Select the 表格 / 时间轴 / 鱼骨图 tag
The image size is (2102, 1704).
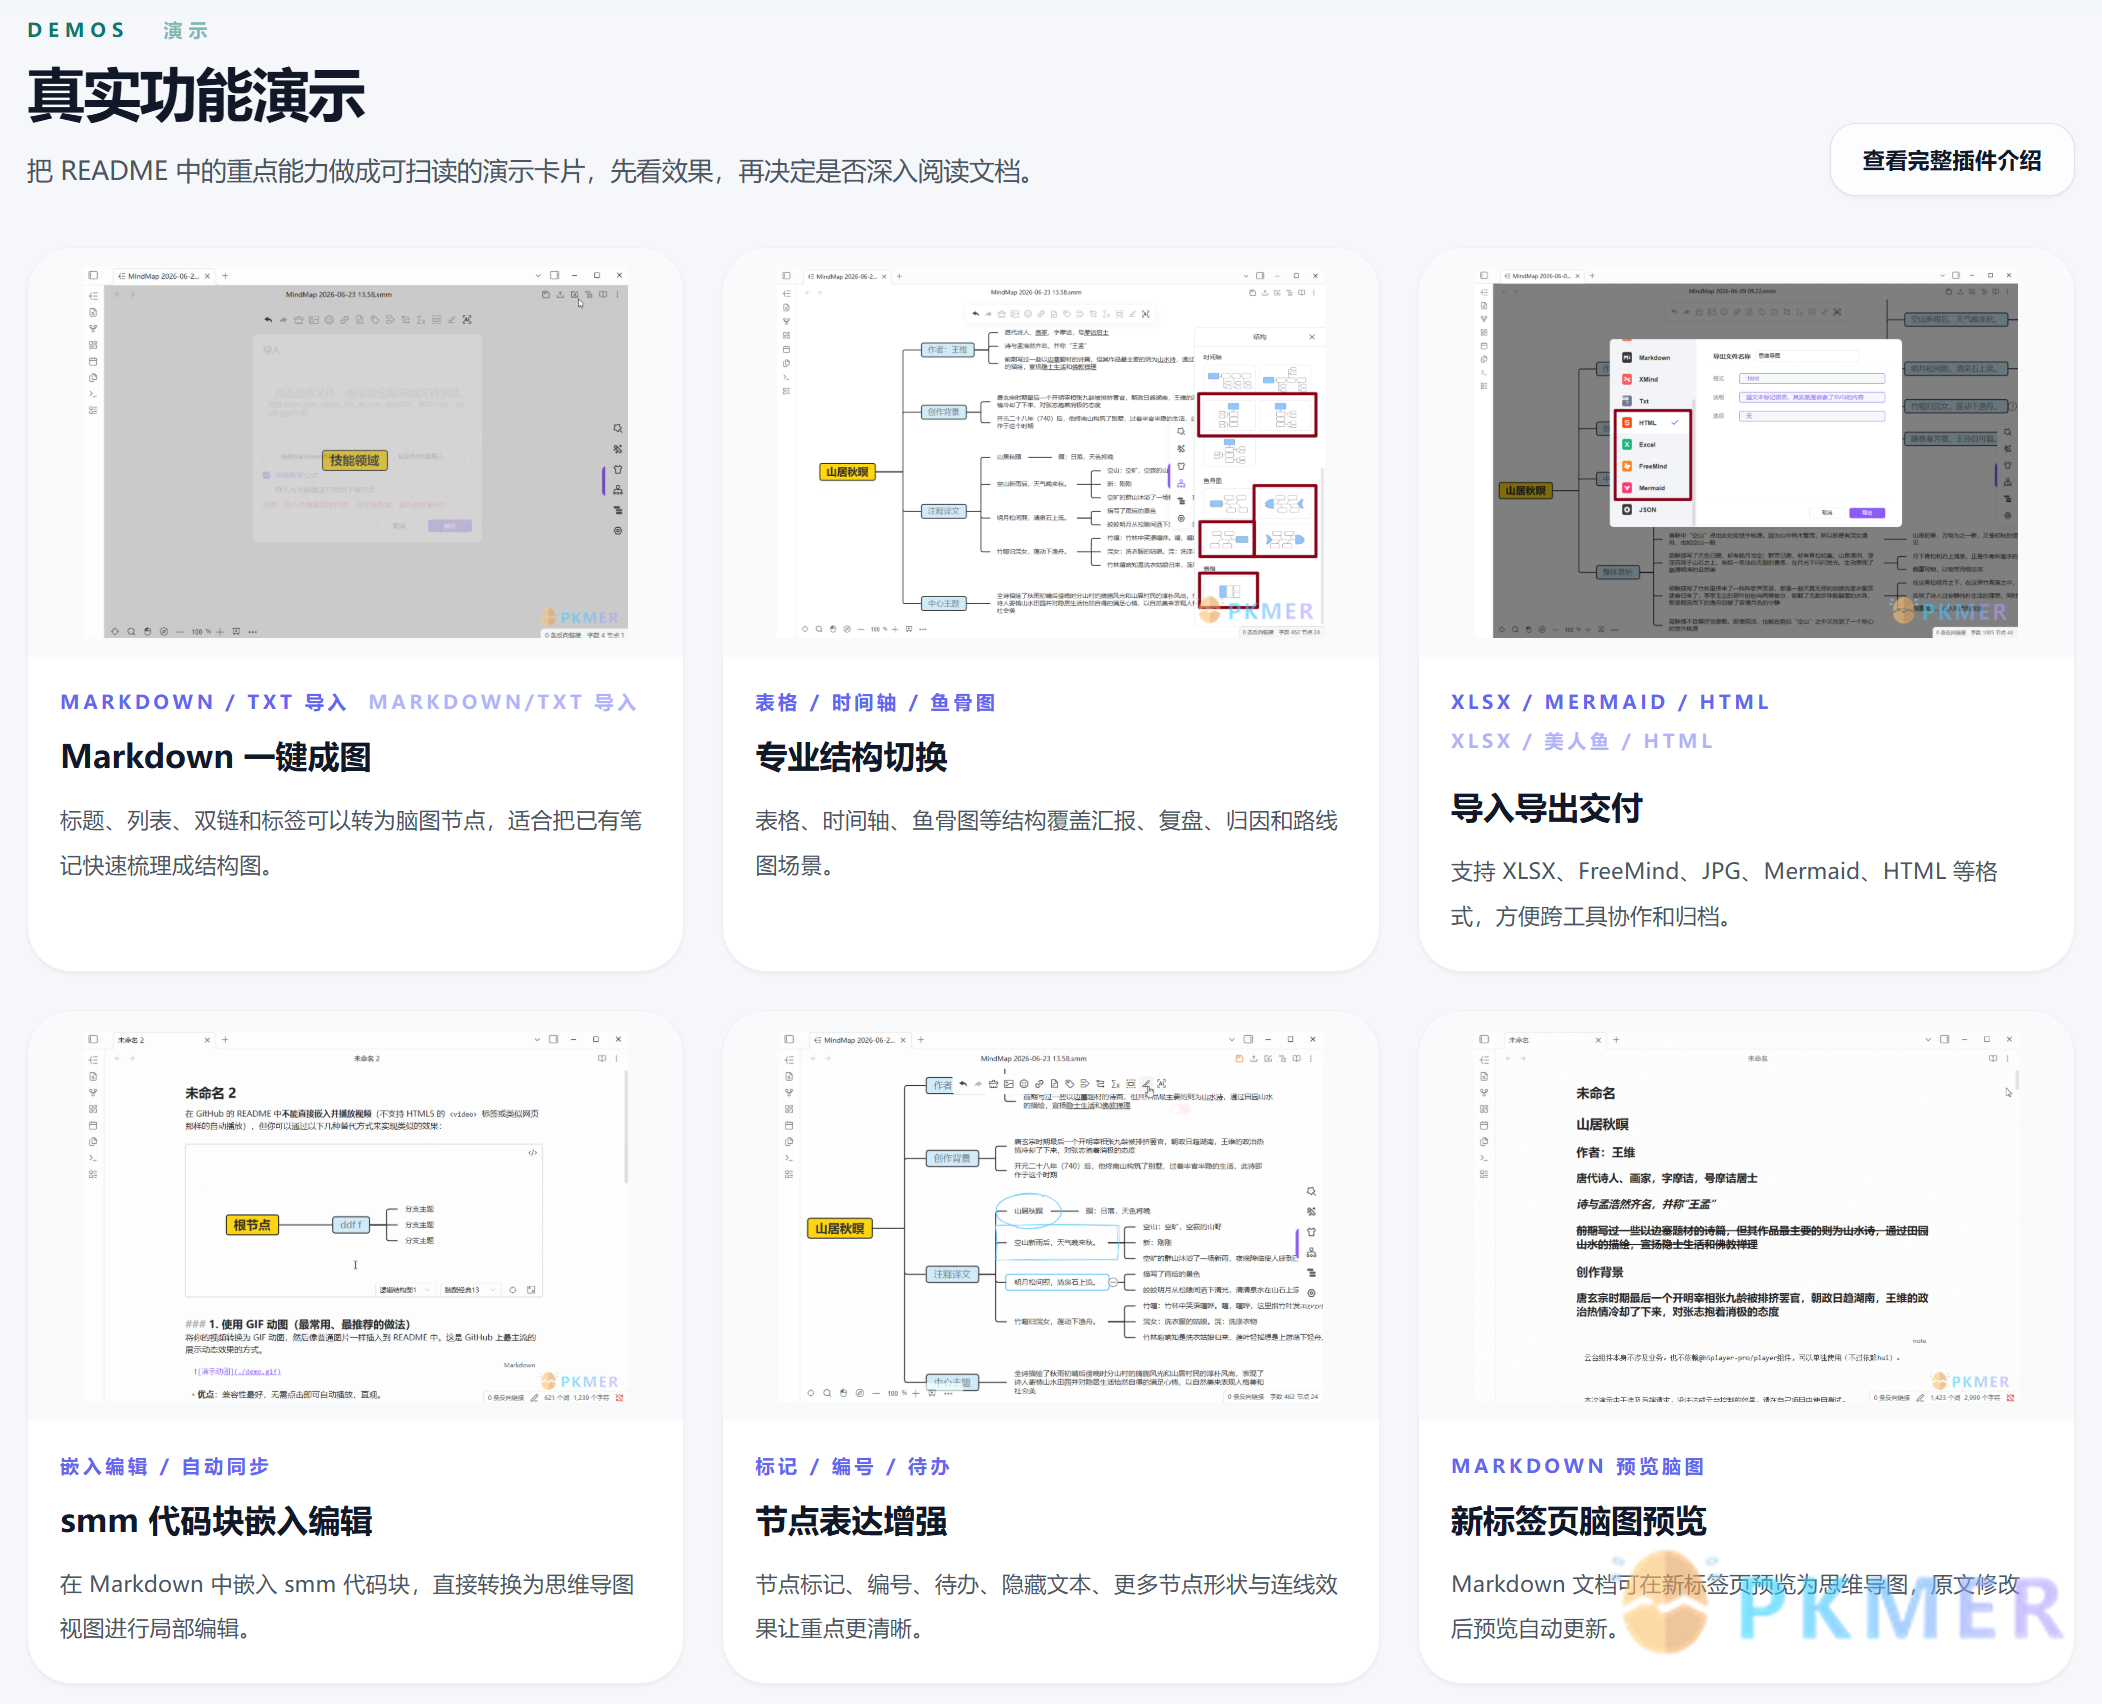pyautogui.click(x=875, y=702)
